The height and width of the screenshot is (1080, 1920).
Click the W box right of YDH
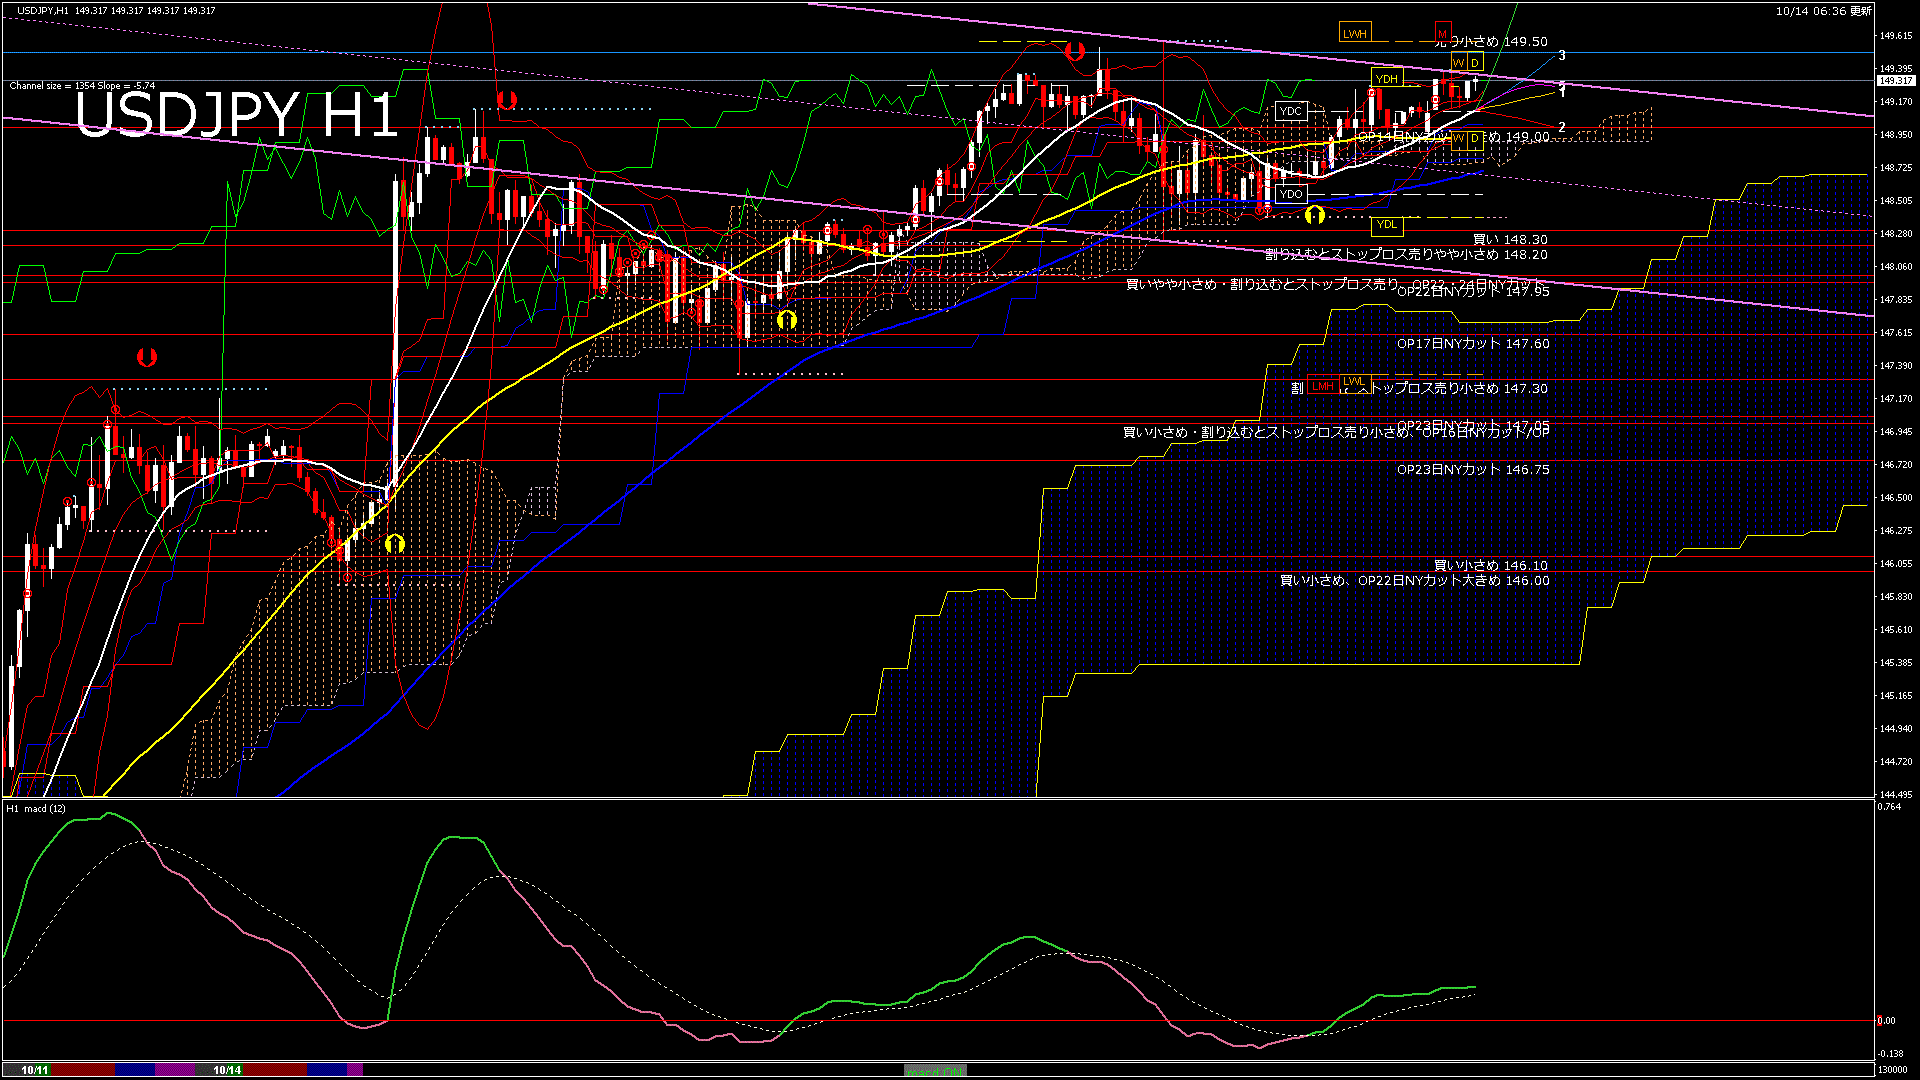point(1459,63)
